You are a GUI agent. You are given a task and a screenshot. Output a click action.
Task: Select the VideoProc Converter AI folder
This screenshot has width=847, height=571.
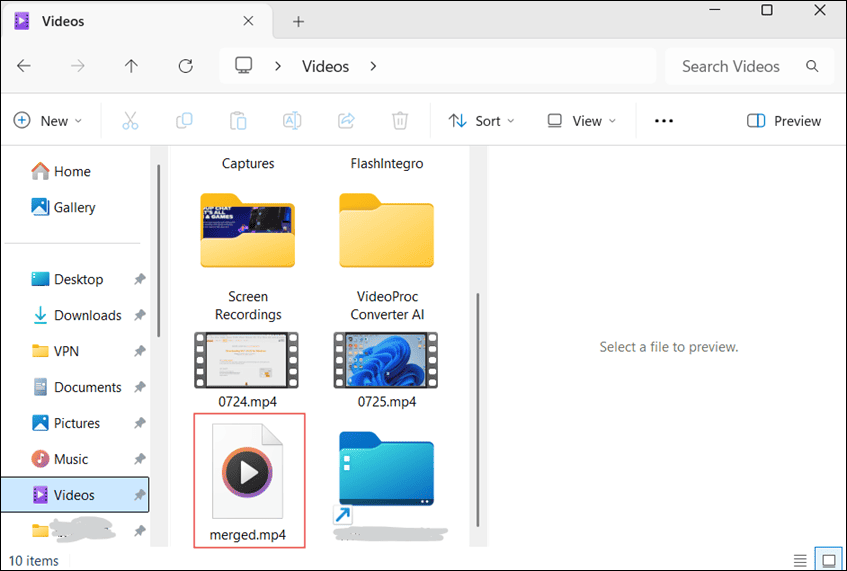point(387,257)
